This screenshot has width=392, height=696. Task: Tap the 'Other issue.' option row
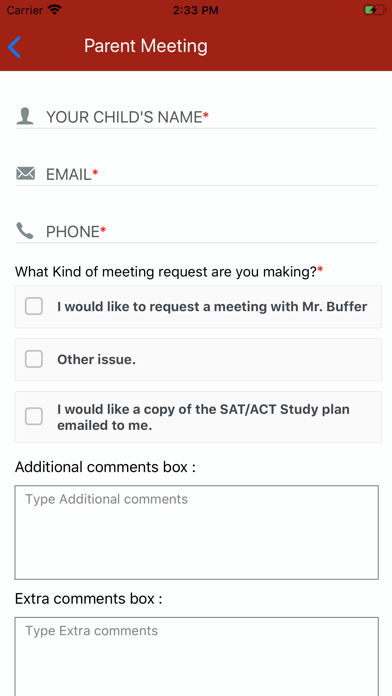[x=198, y=360]
